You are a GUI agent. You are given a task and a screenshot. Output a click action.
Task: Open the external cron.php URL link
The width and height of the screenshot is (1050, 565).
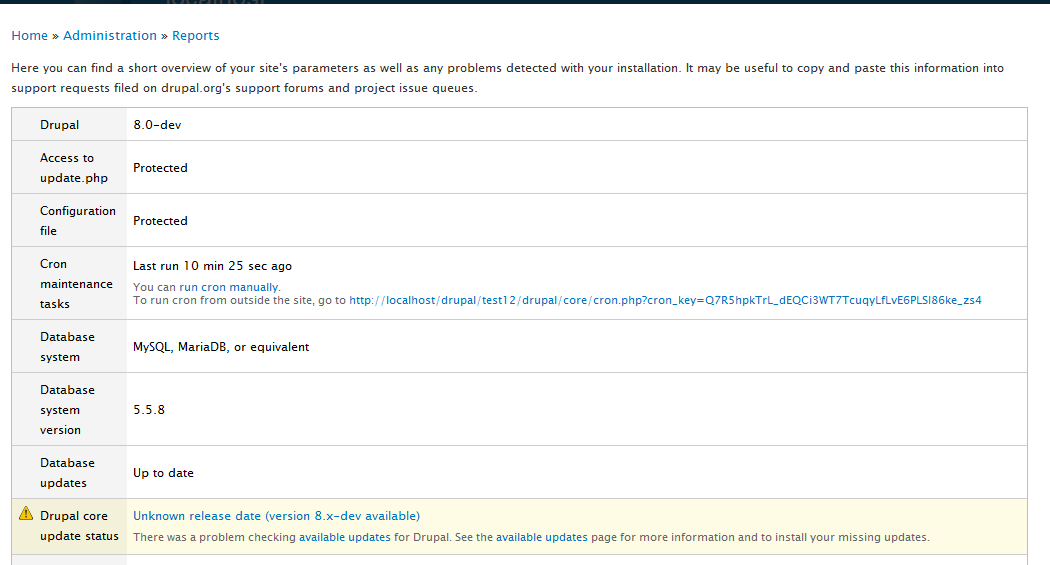(x=665, y=301)
